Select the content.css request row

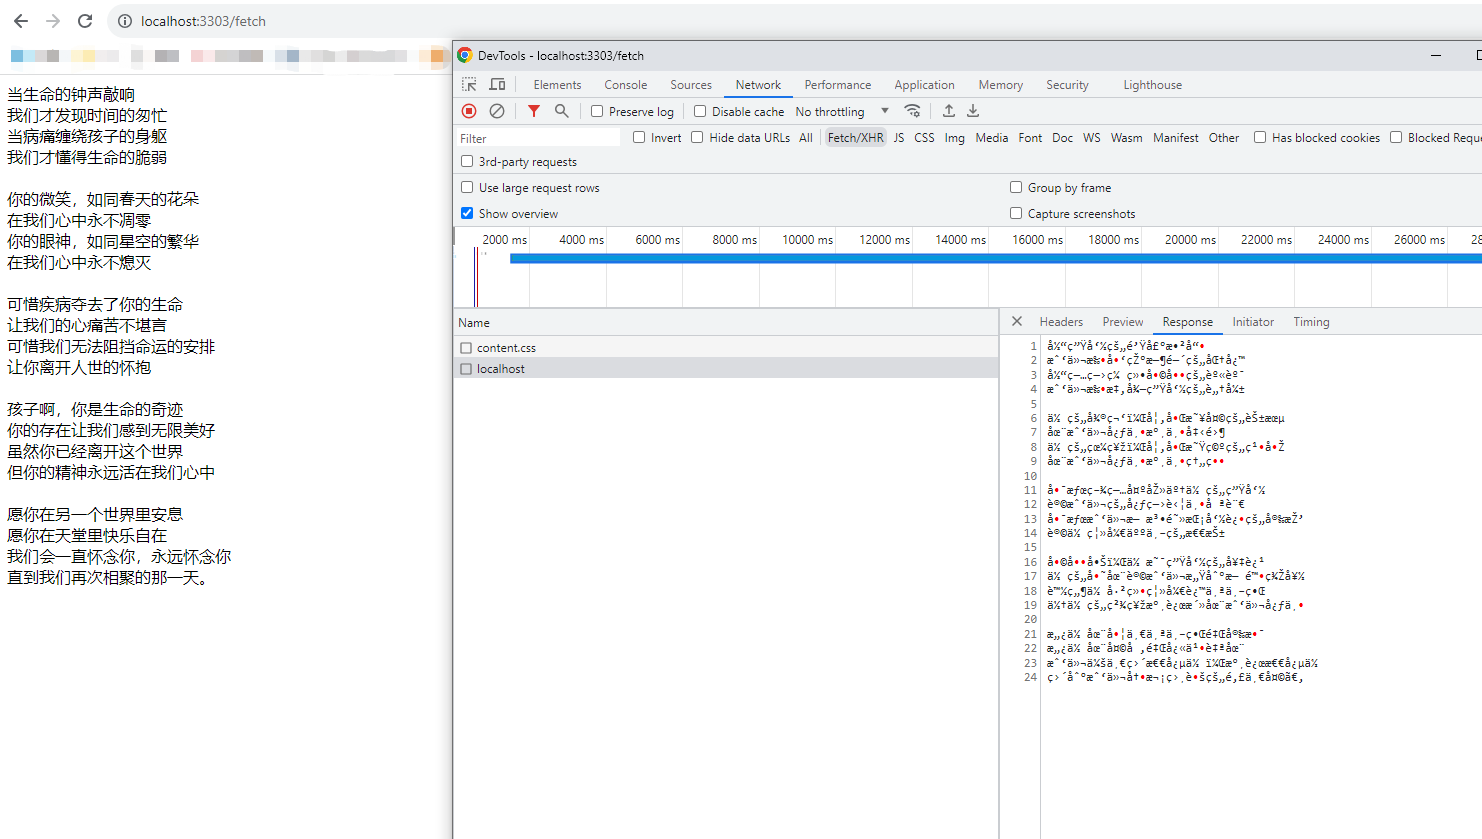point(506,348)
